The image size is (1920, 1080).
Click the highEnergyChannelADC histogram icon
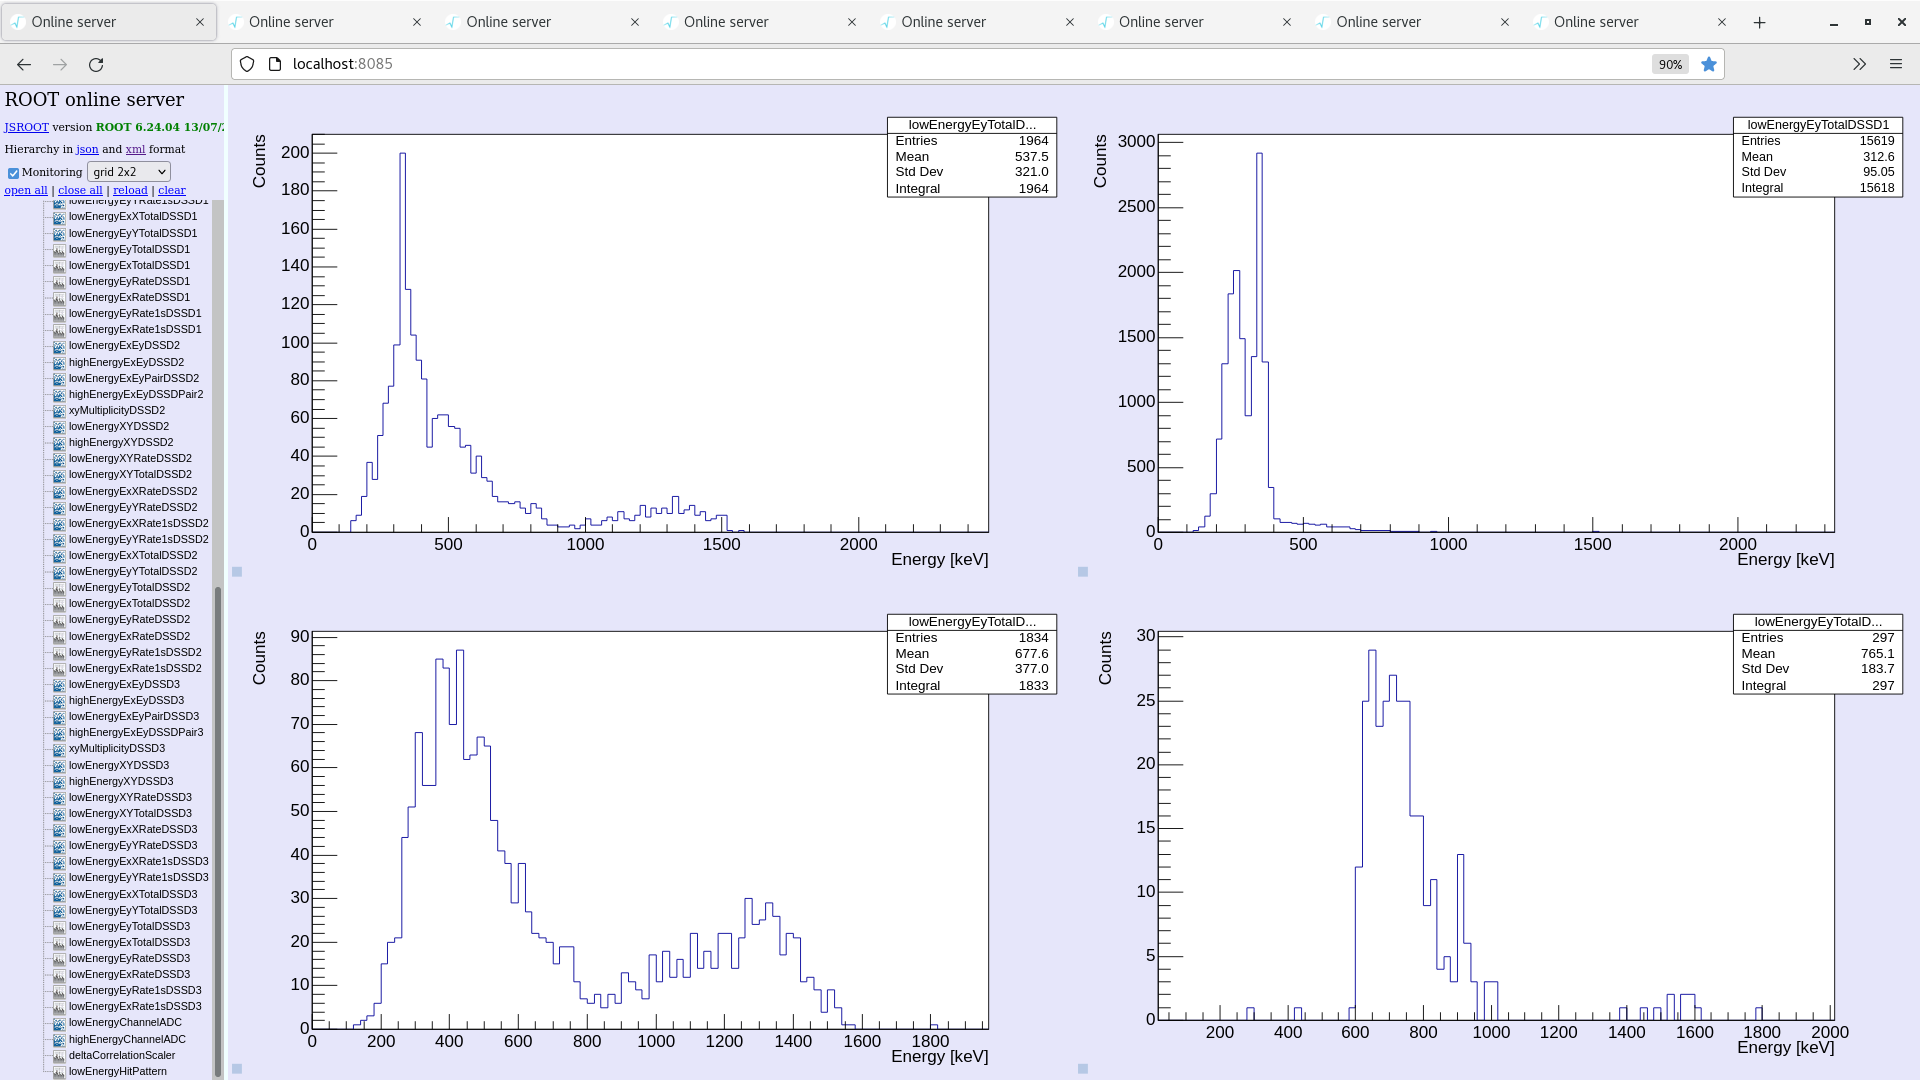59,1039
